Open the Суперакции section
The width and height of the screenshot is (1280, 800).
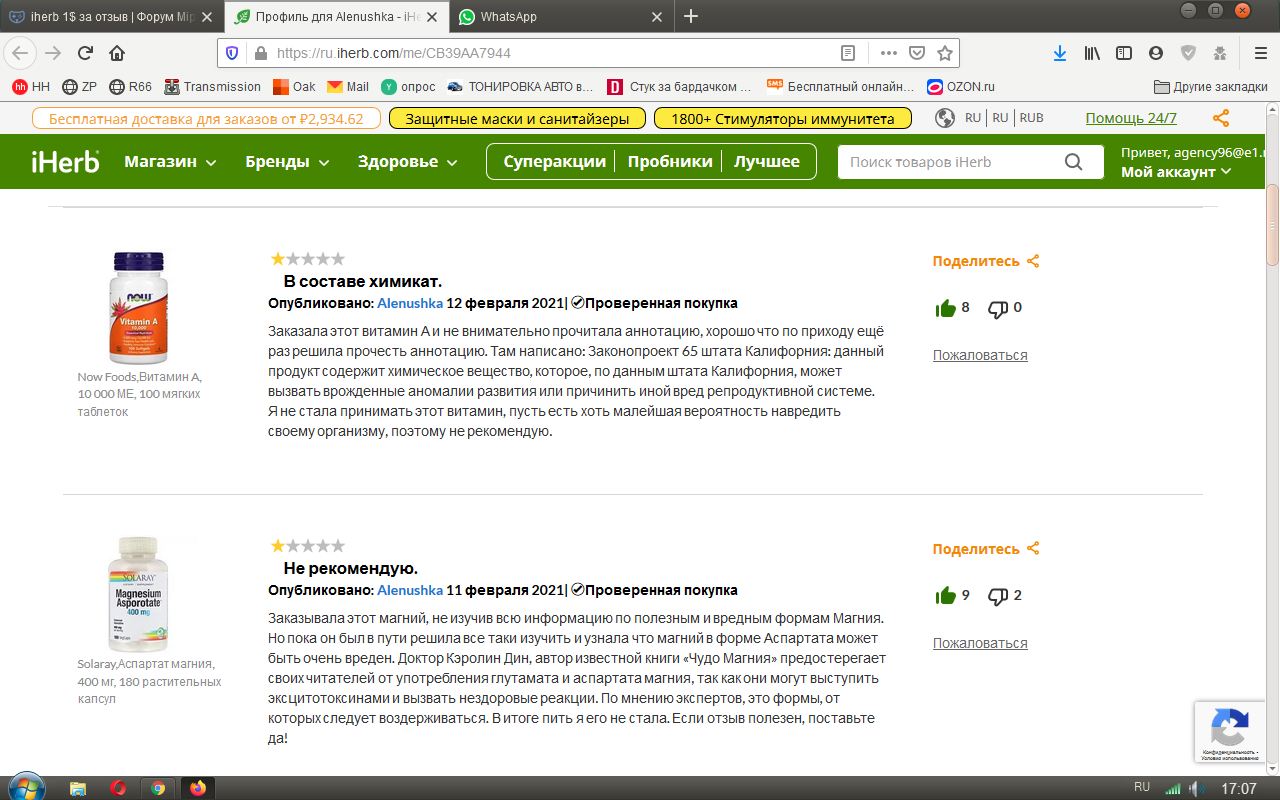click(x=555, y=162)
